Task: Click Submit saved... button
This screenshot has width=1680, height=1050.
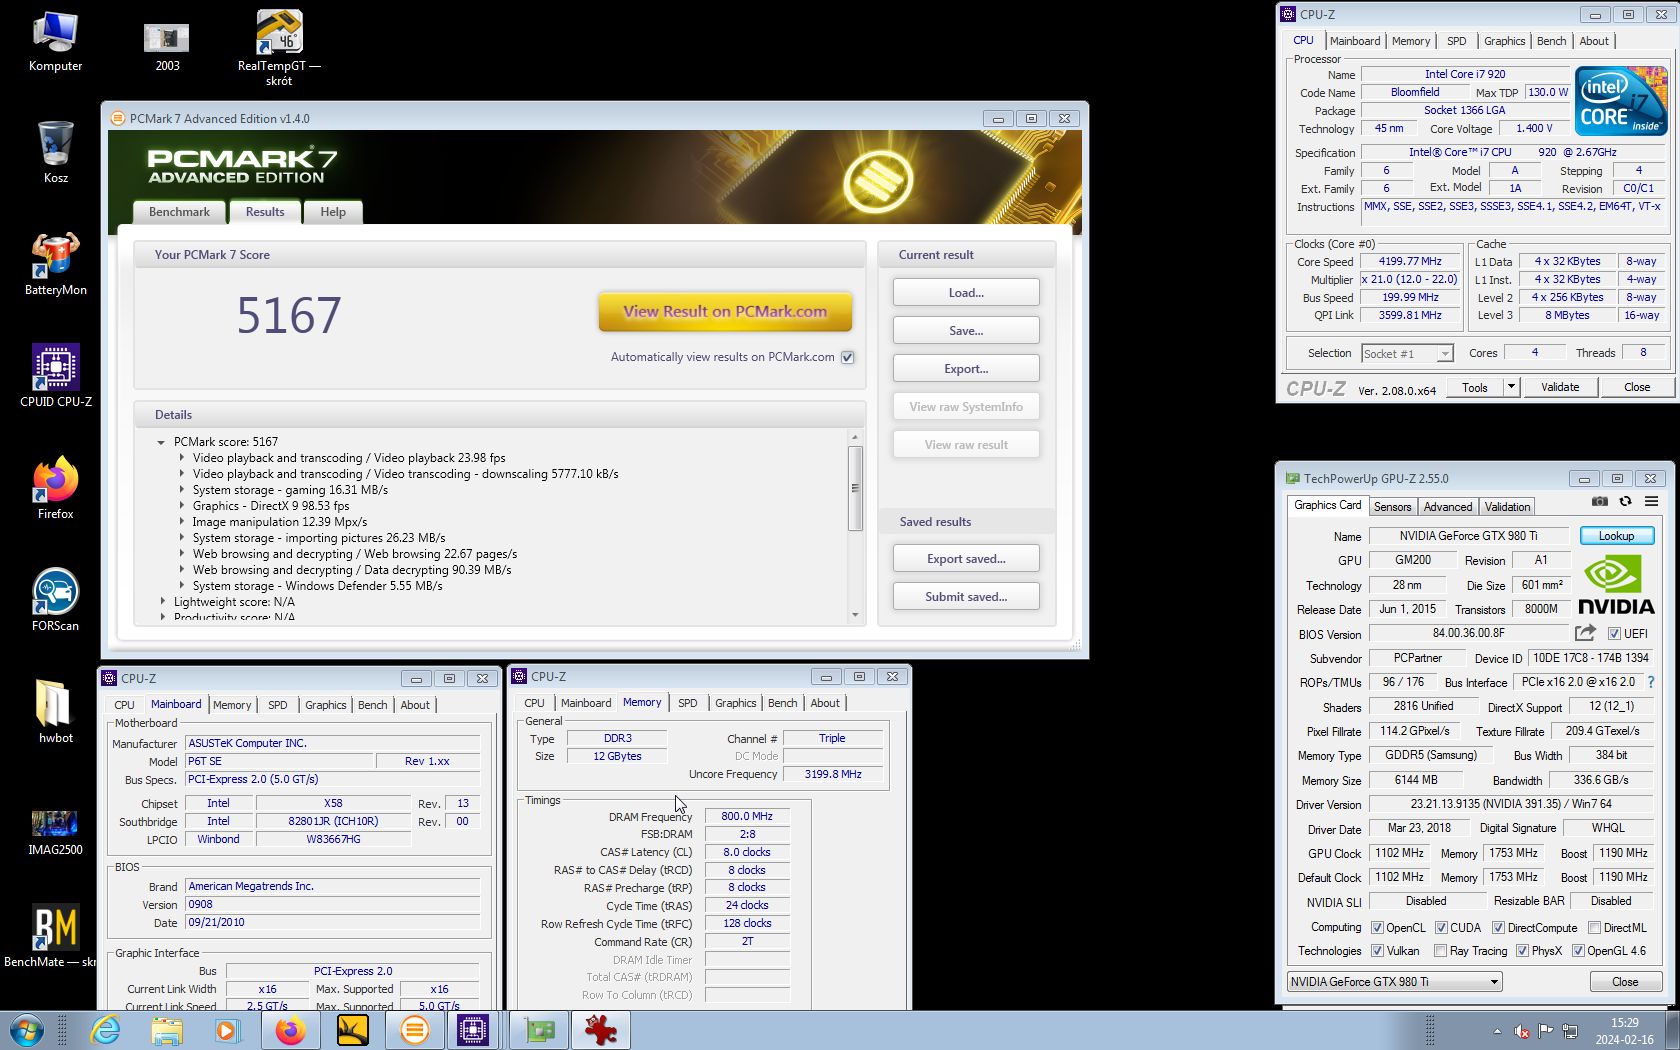Action: tap(966, 597)
